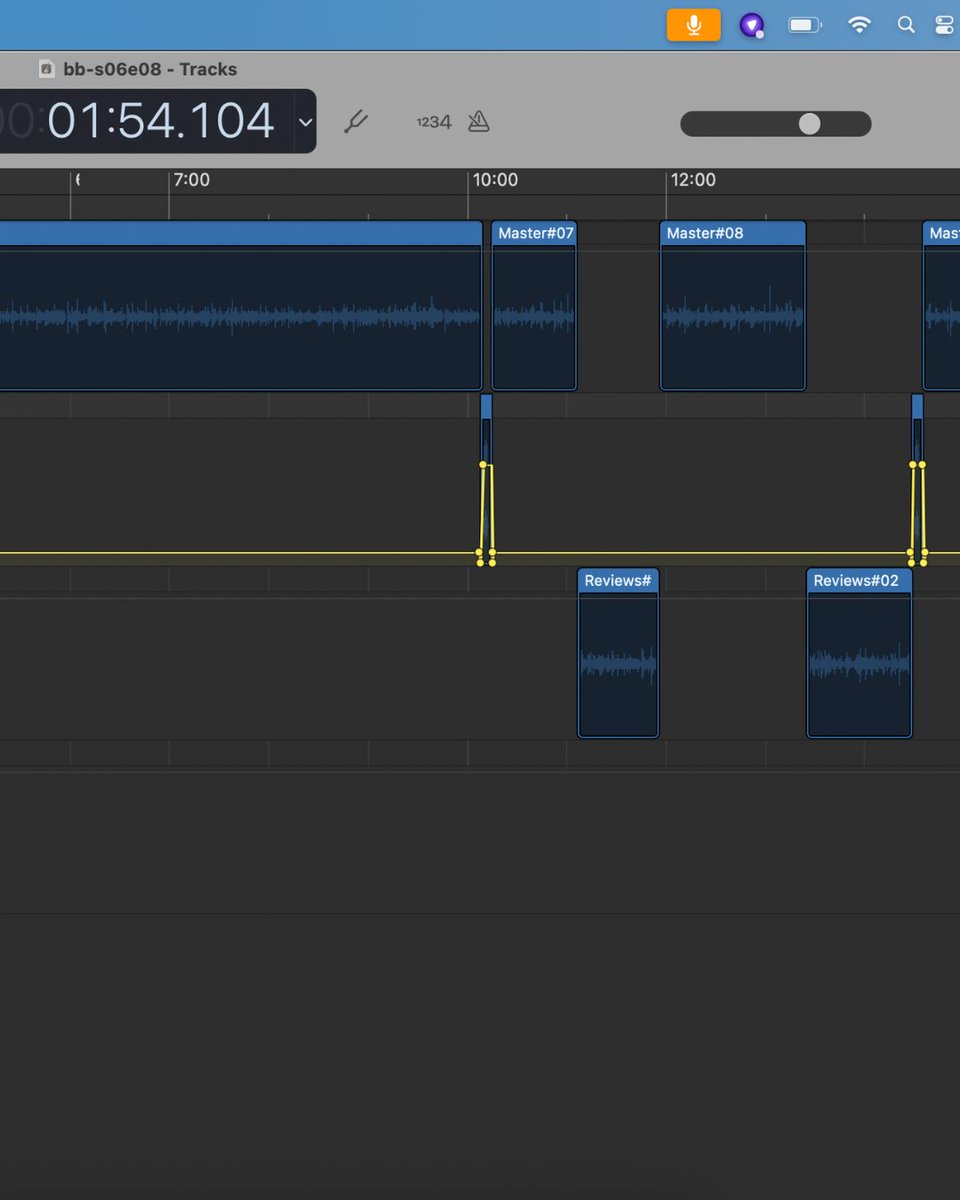The image size is (960, 1200).
Task: Open Control Center from the menu bar
Action: [944, 24]
